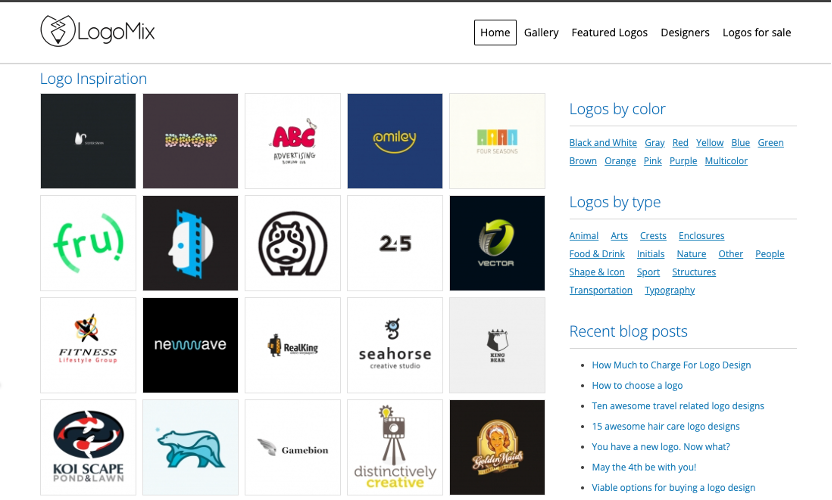Filter logos by Orange color
832x500 pixels.
tap(620, 161)
